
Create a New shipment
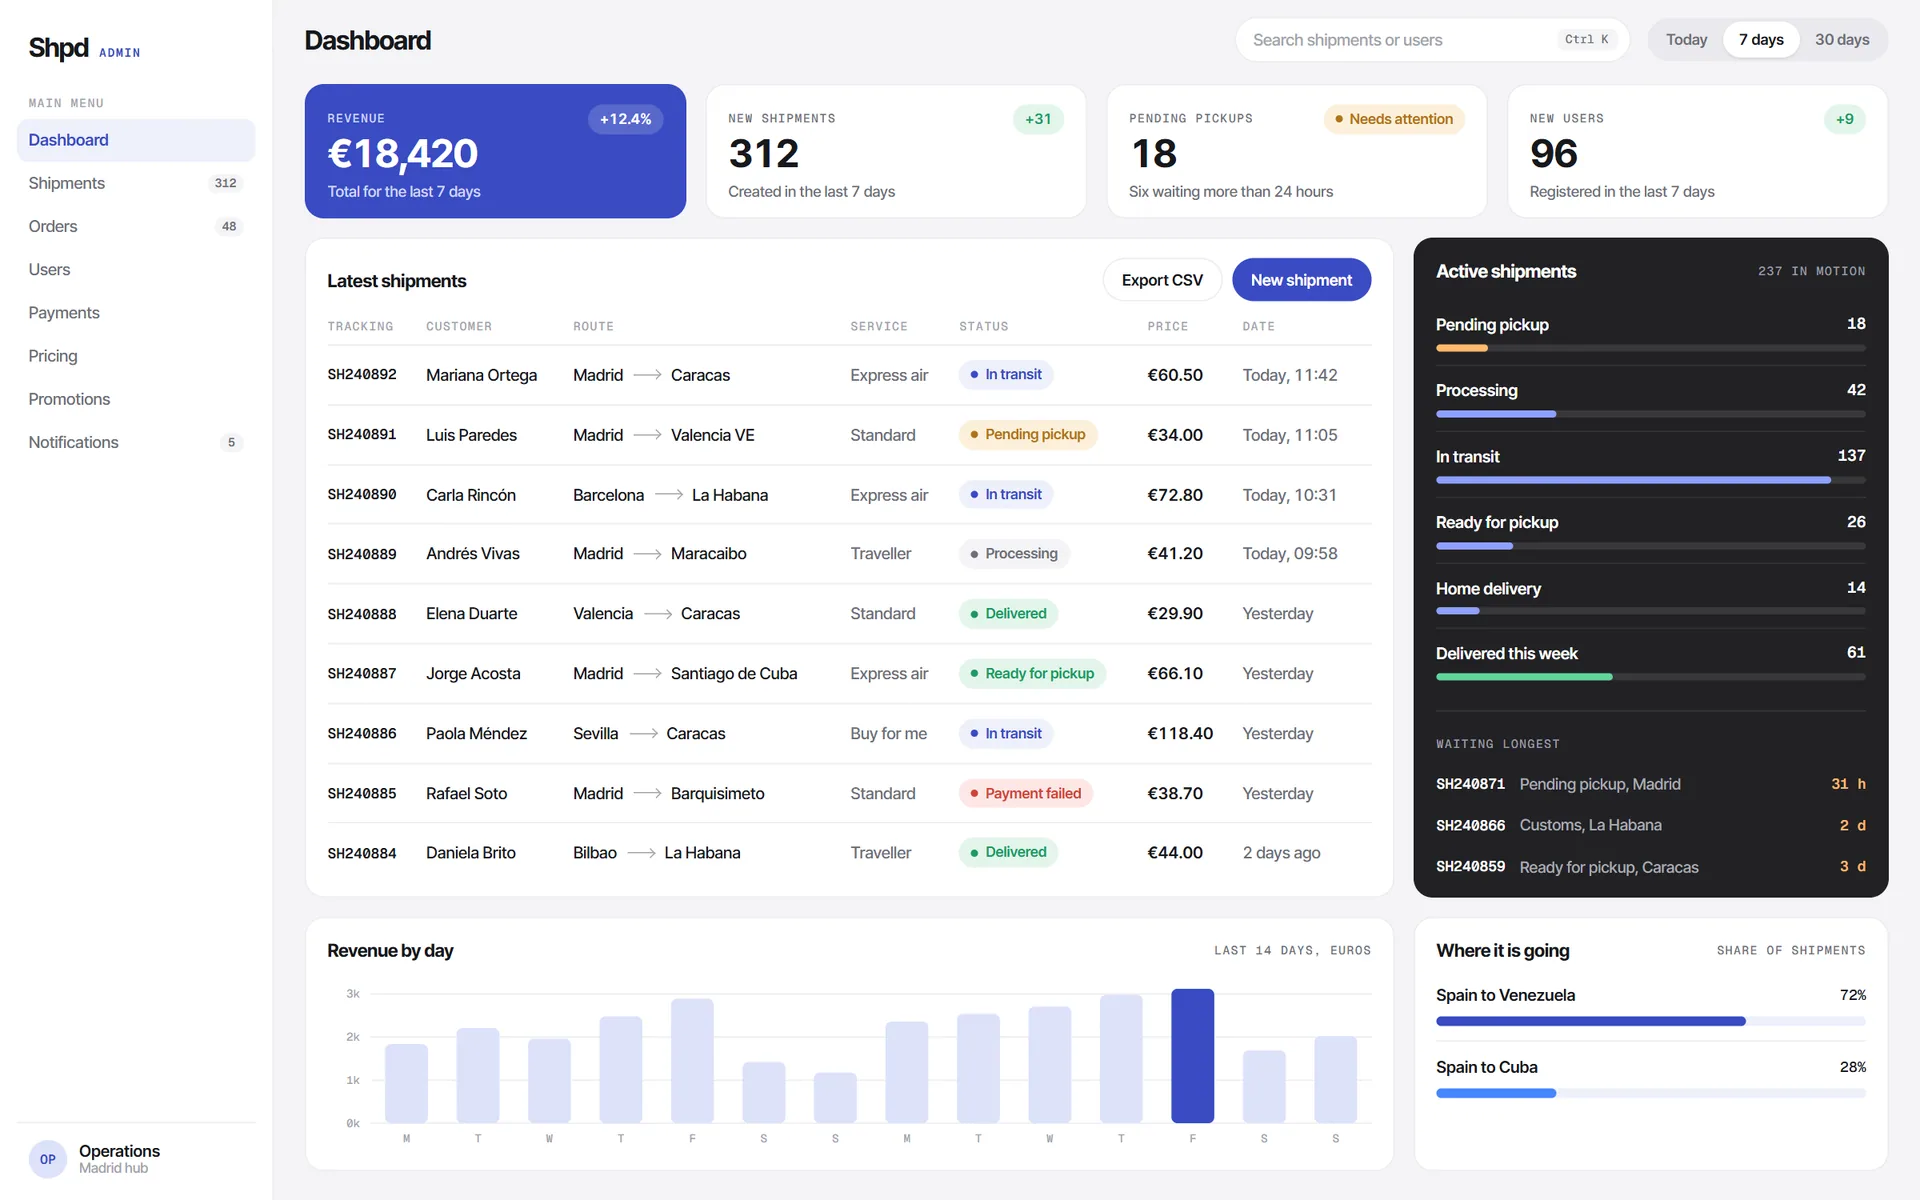coord(1301,280)
